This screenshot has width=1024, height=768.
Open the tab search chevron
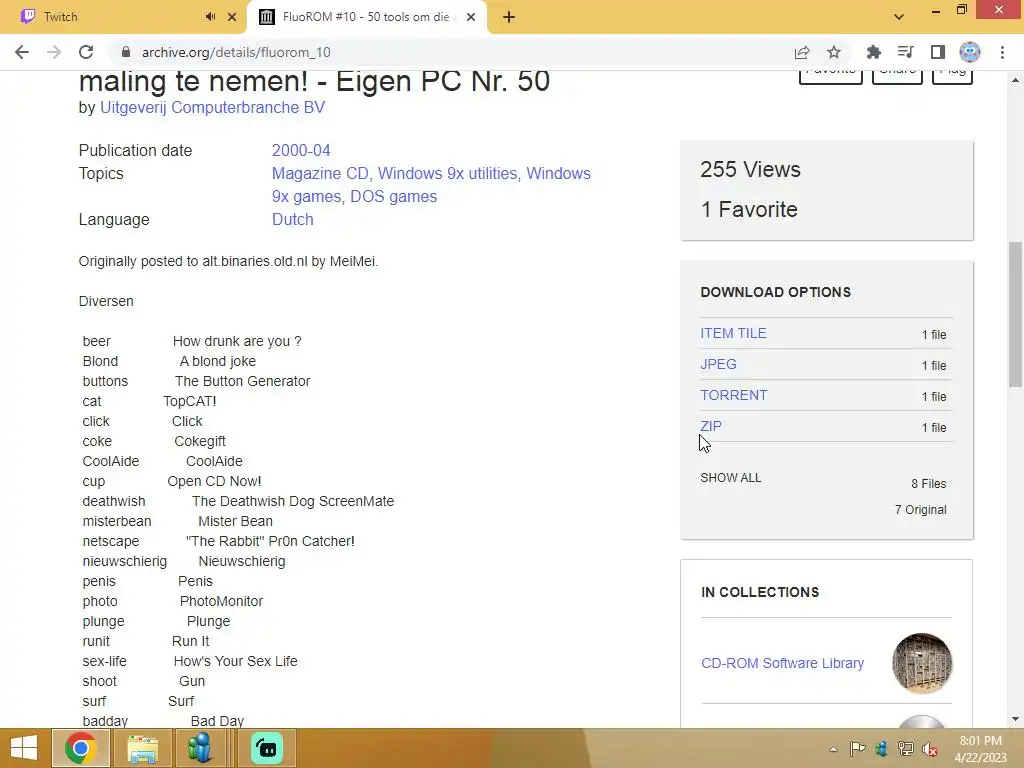pyautogui.click(x=899, y=17)
